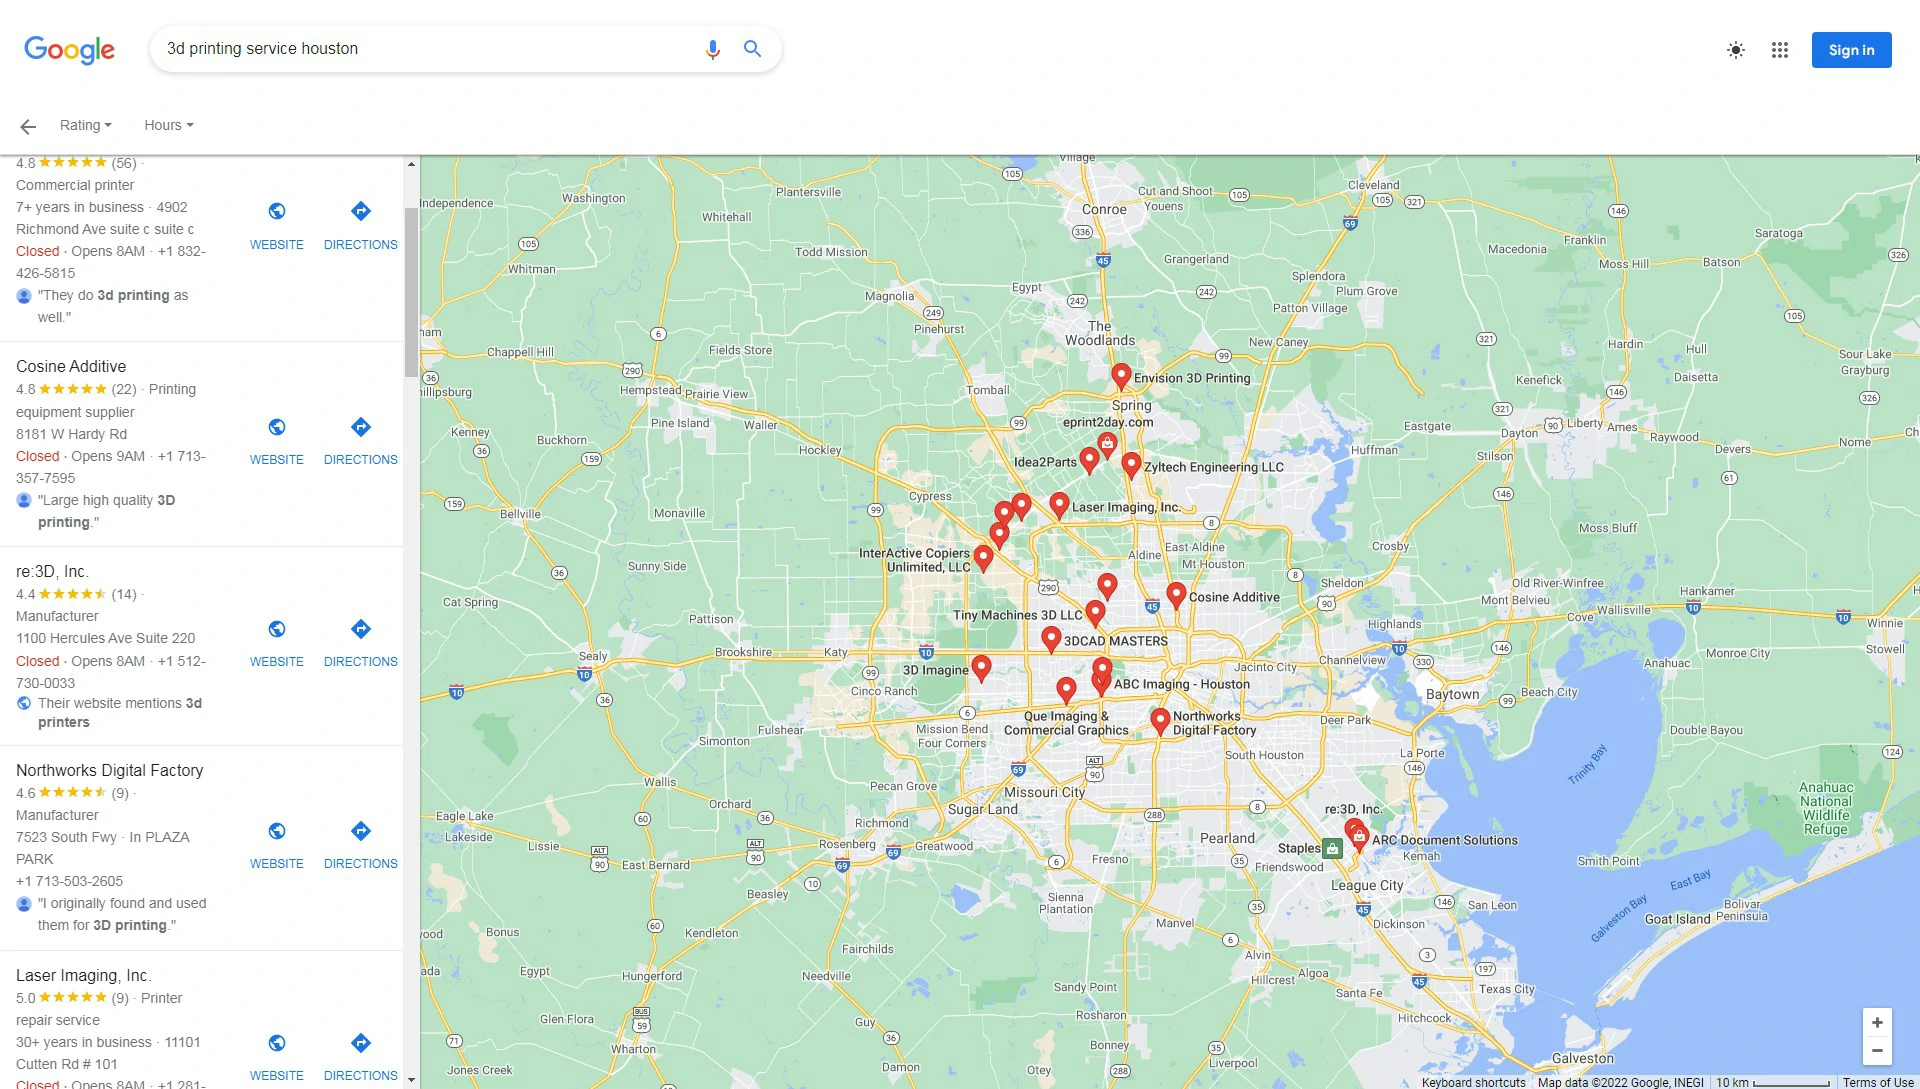Screen dimensions: 1920x1089
Task: Click the microphone icon in the search bar
Action: [x=712, y=48]
